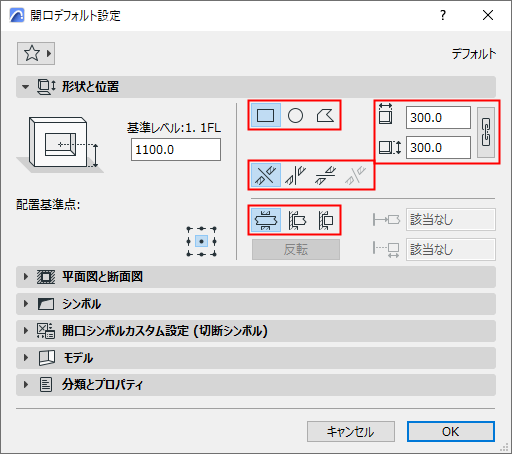Click the モデル panel icon
512x454 pixels.
(47, 358)
